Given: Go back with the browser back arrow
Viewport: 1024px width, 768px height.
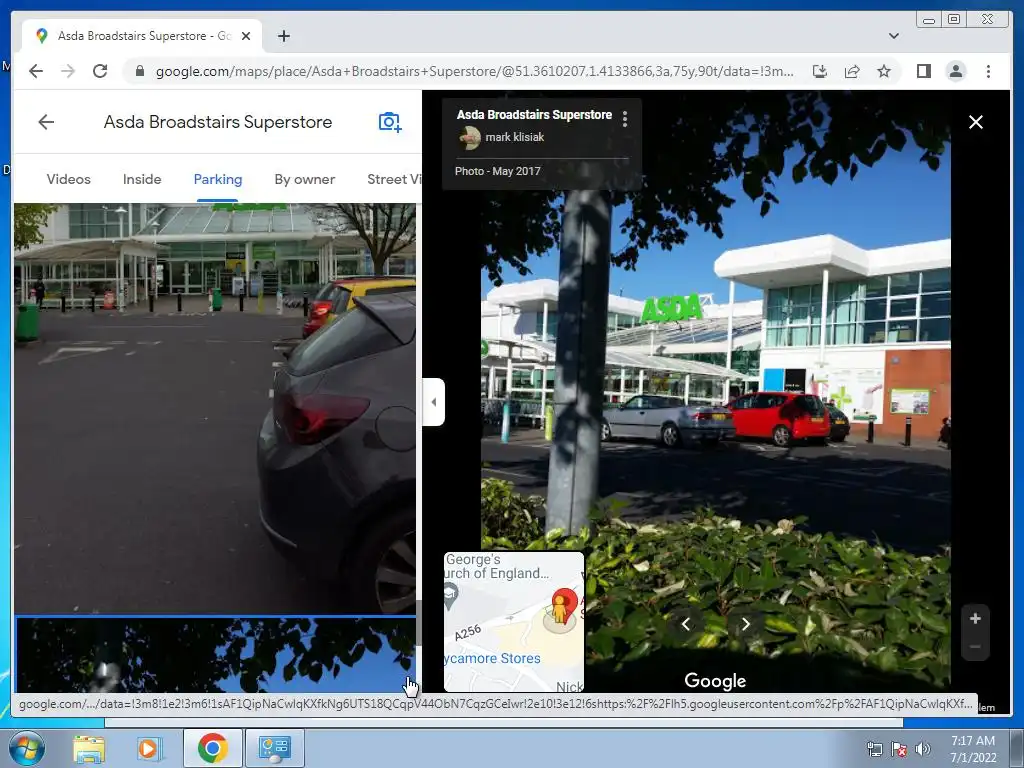Looking at the screenshot, I should (x=36, y=71).
